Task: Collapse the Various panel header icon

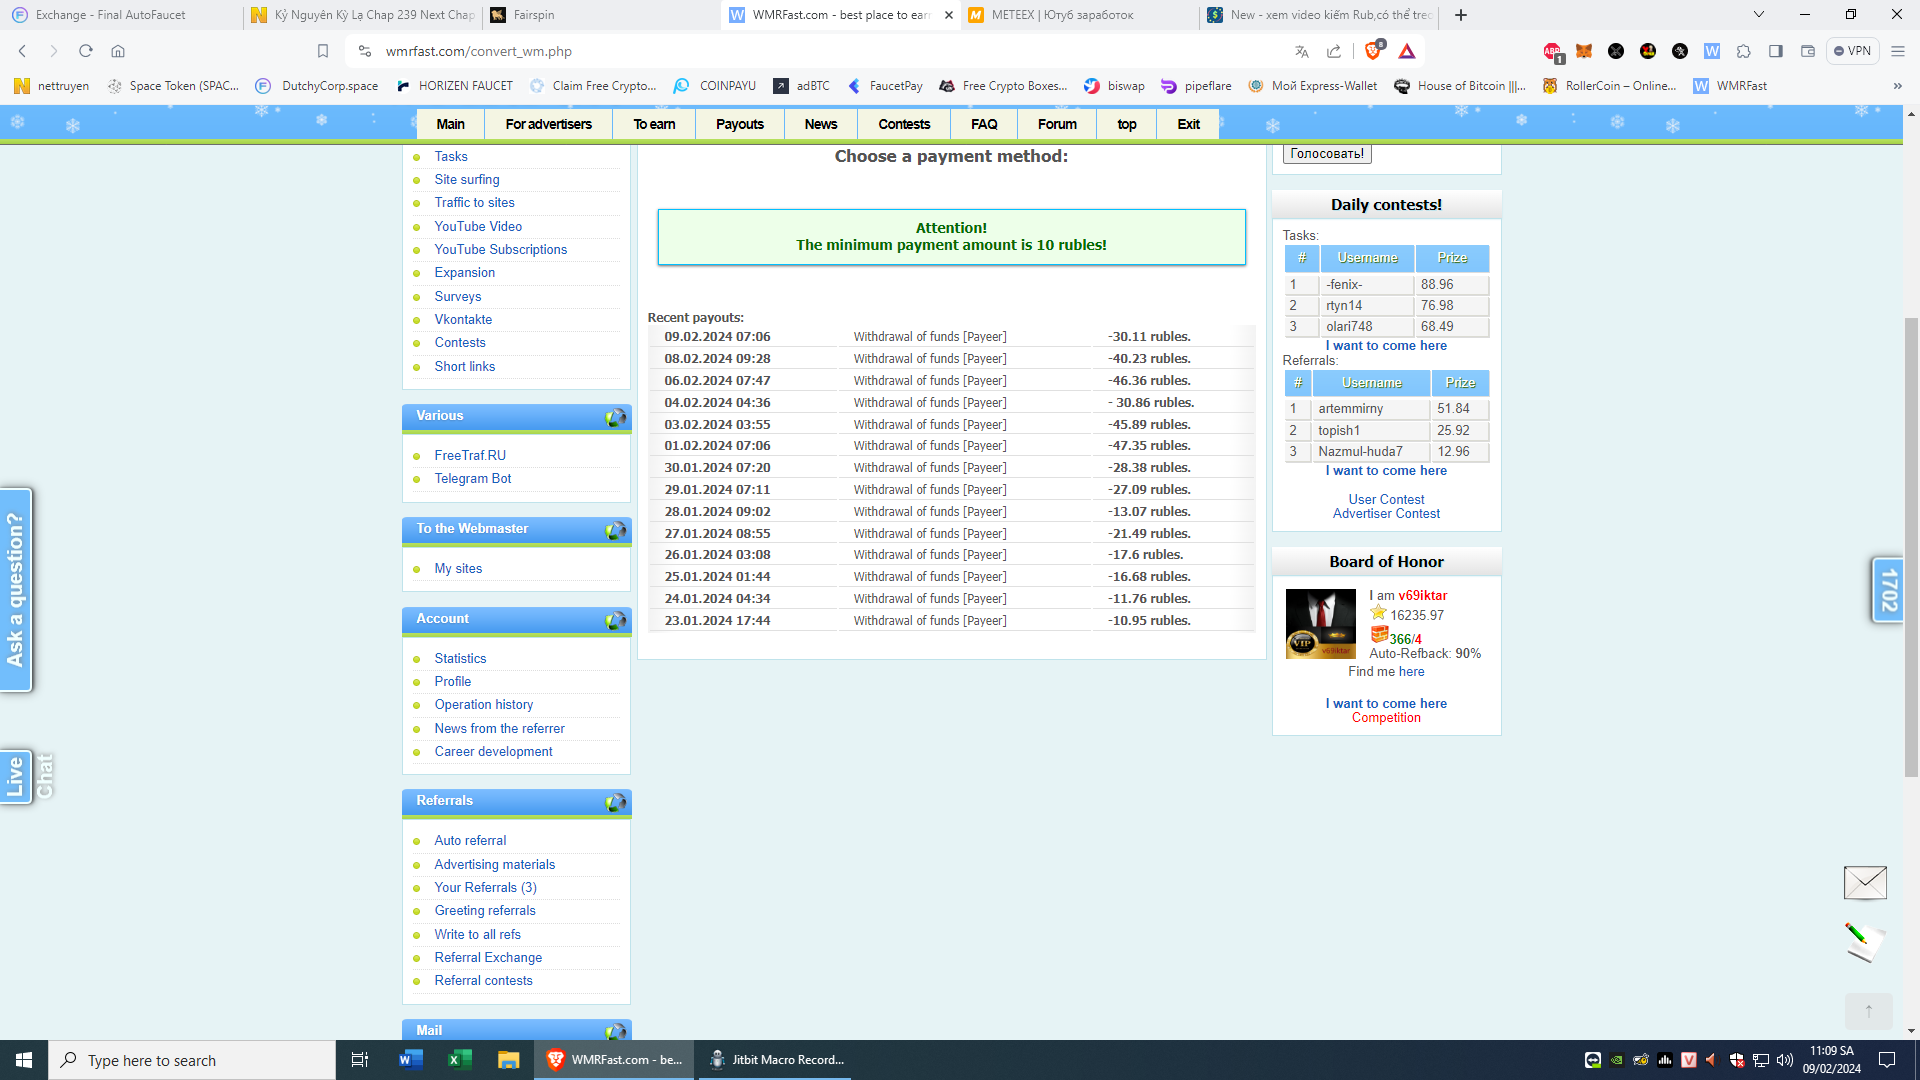Action: 615,417
